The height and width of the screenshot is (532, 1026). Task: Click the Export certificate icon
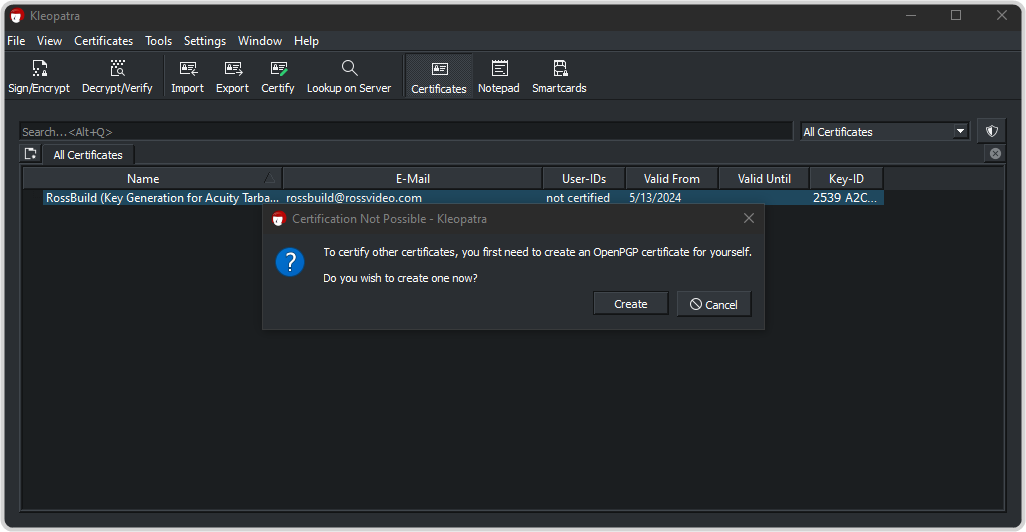232,76
